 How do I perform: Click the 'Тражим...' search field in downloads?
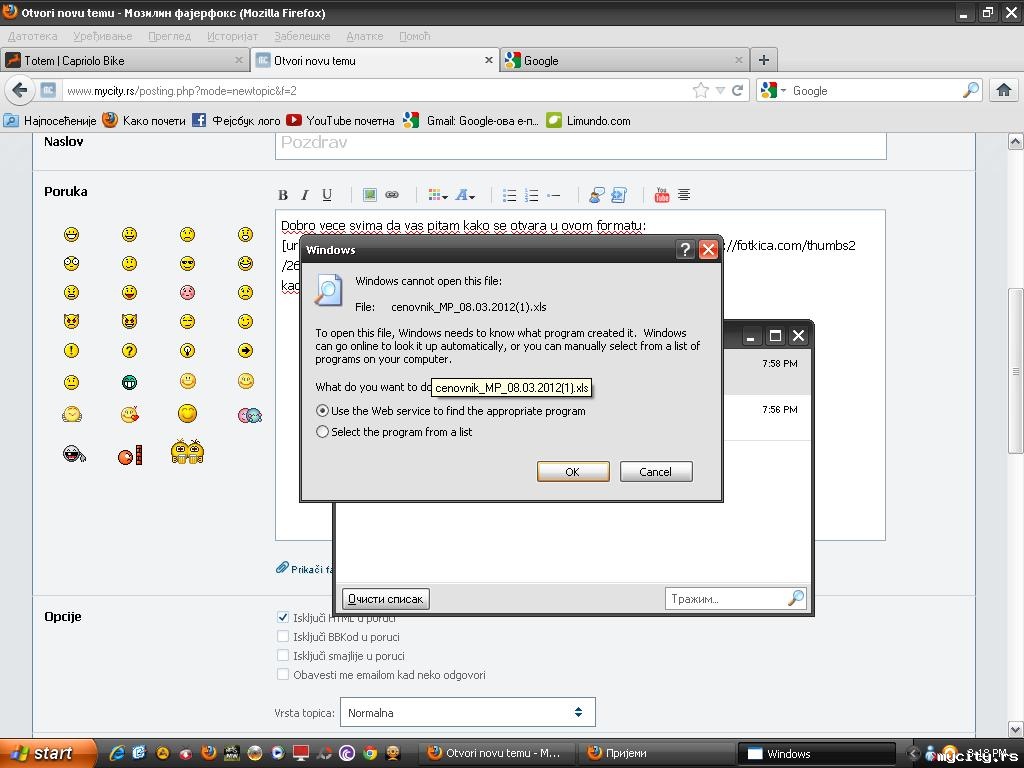click(735, 599)
